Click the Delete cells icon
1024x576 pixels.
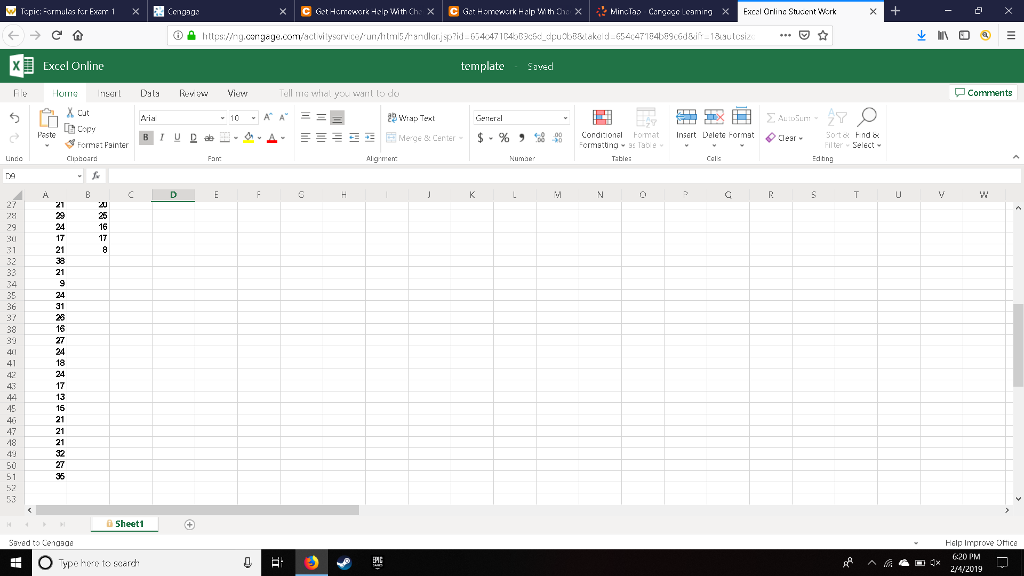[714, 118]
